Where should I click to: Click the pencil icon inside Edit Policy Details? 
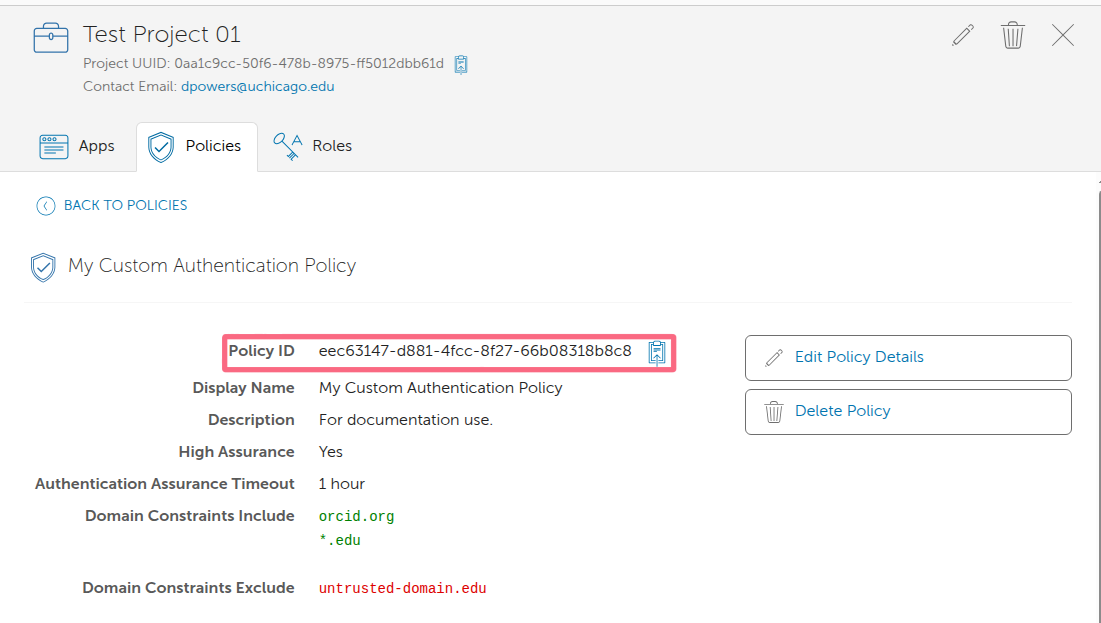[773, 357]
